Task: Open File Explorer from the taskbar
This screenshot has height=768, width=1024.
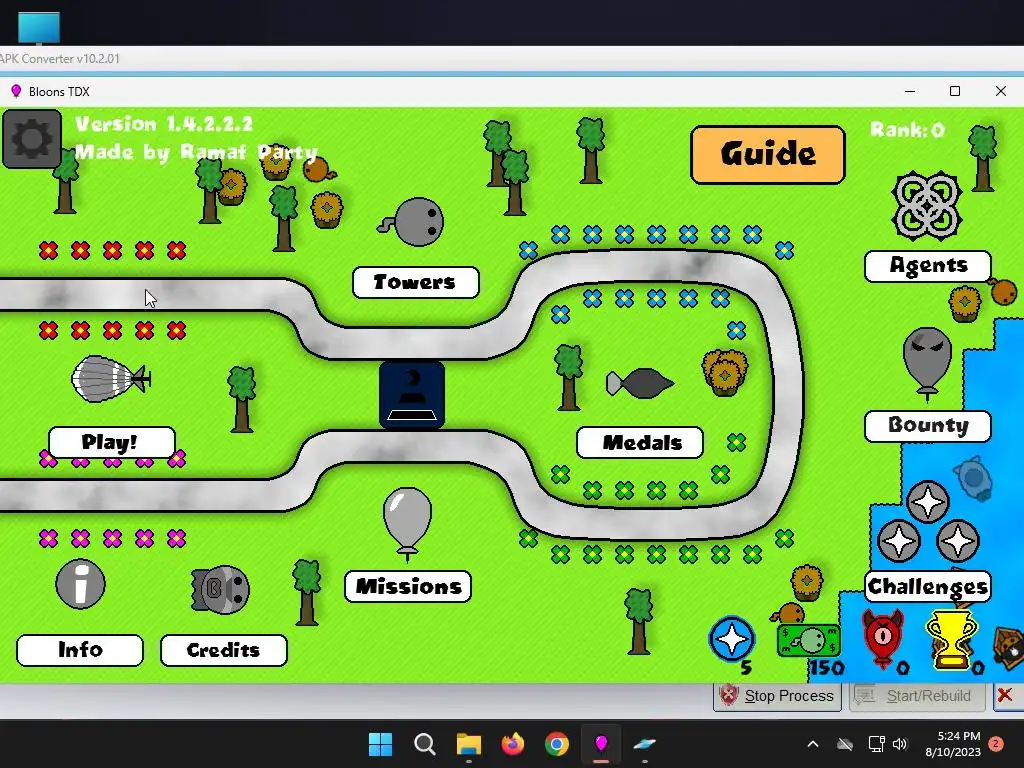Action: [x=468, y=744]
